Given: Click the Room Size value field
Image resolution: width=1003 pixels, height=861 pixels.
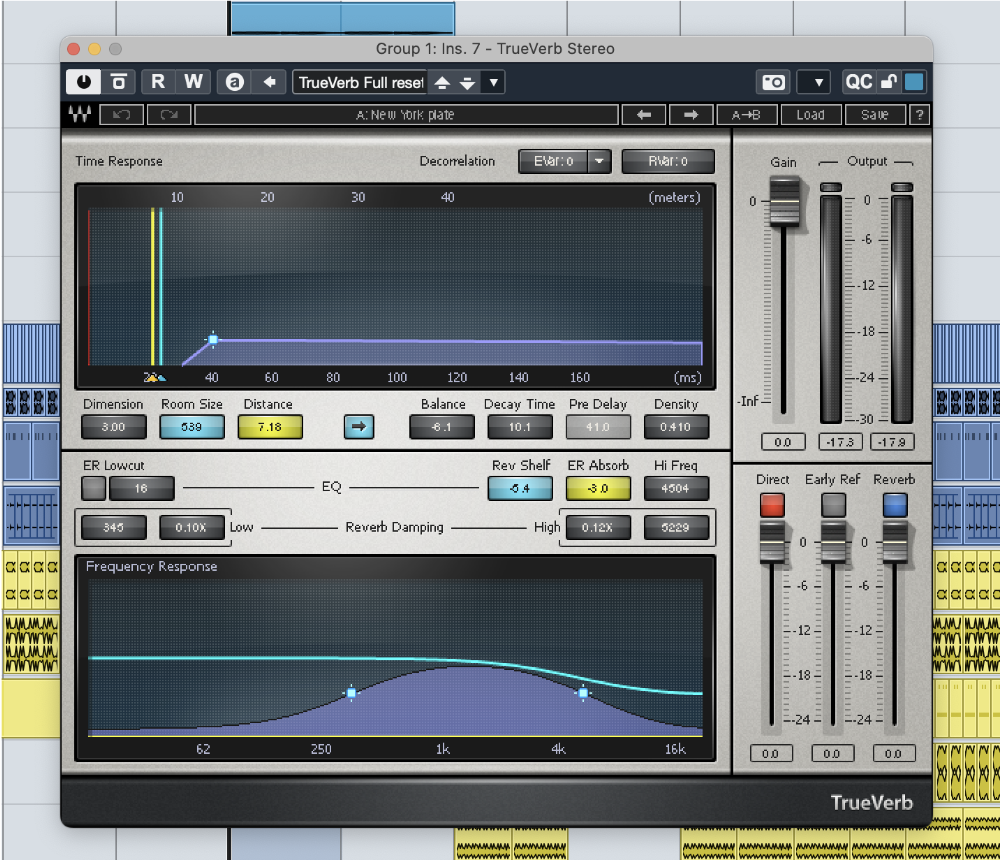Looking at the screenshot, I should coord(192,427).
